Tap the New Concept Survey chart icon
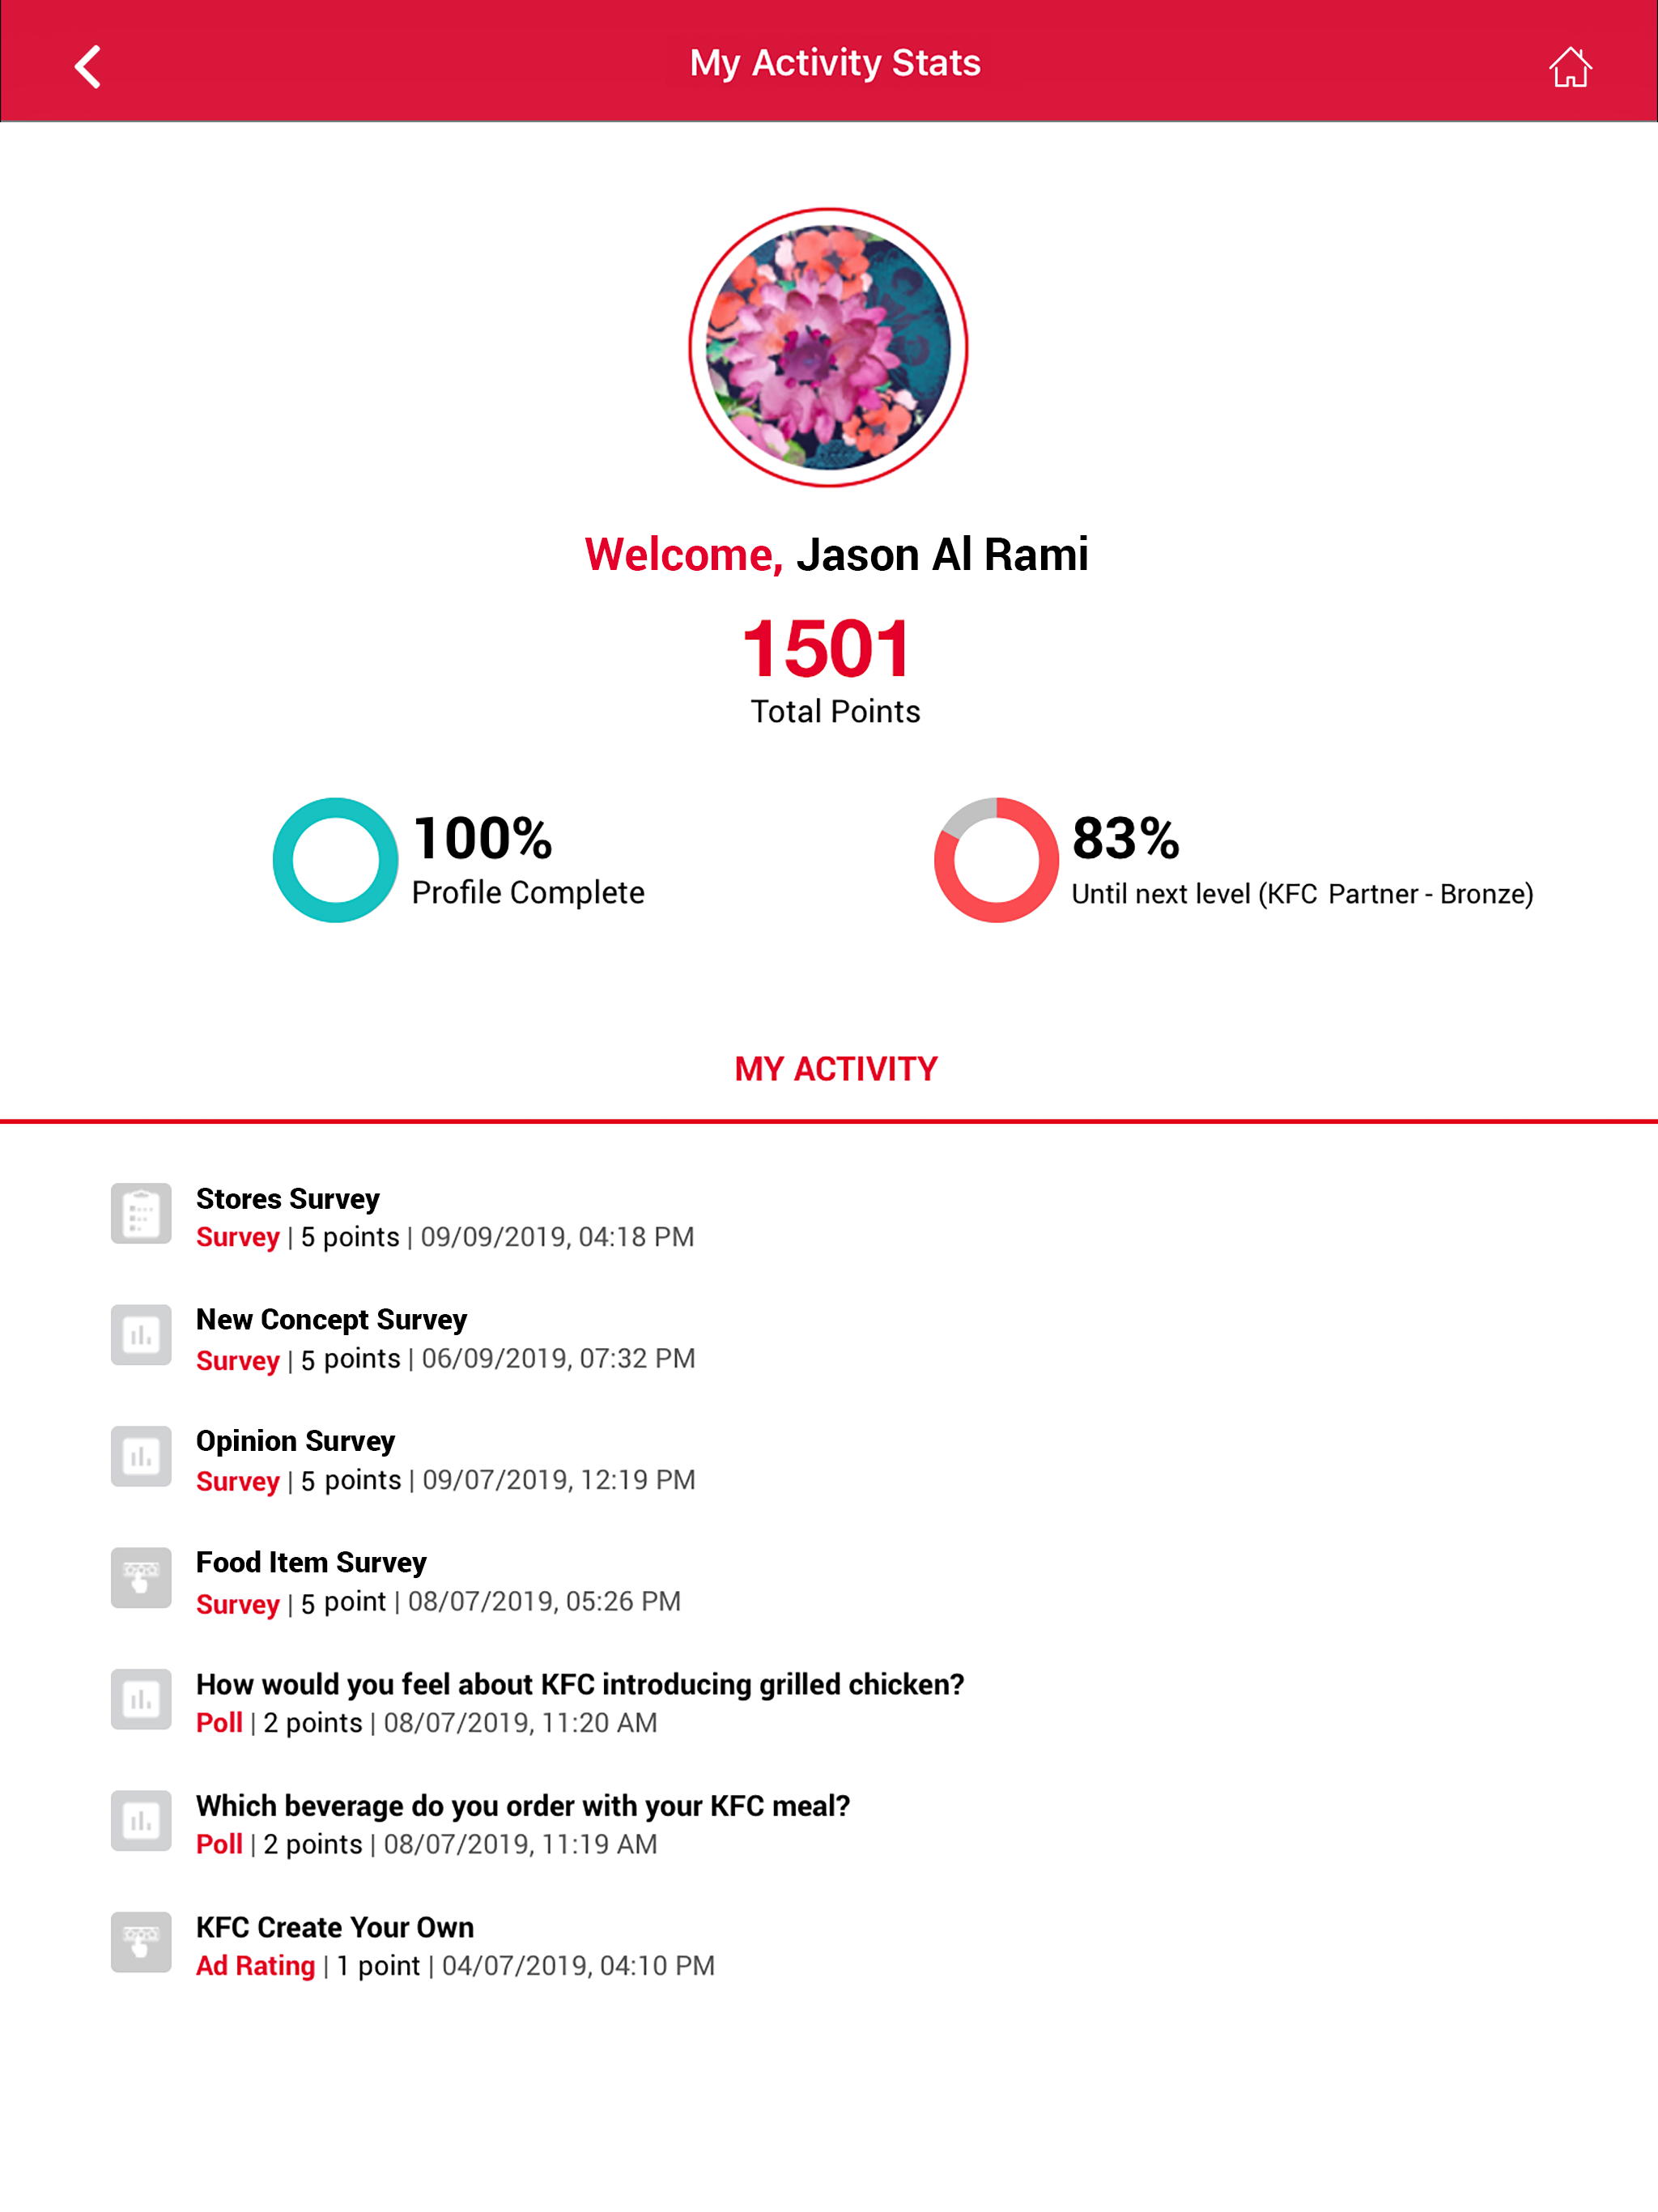The width and height of the screenshot is (1658, 2212). (x=141, y=1335)
